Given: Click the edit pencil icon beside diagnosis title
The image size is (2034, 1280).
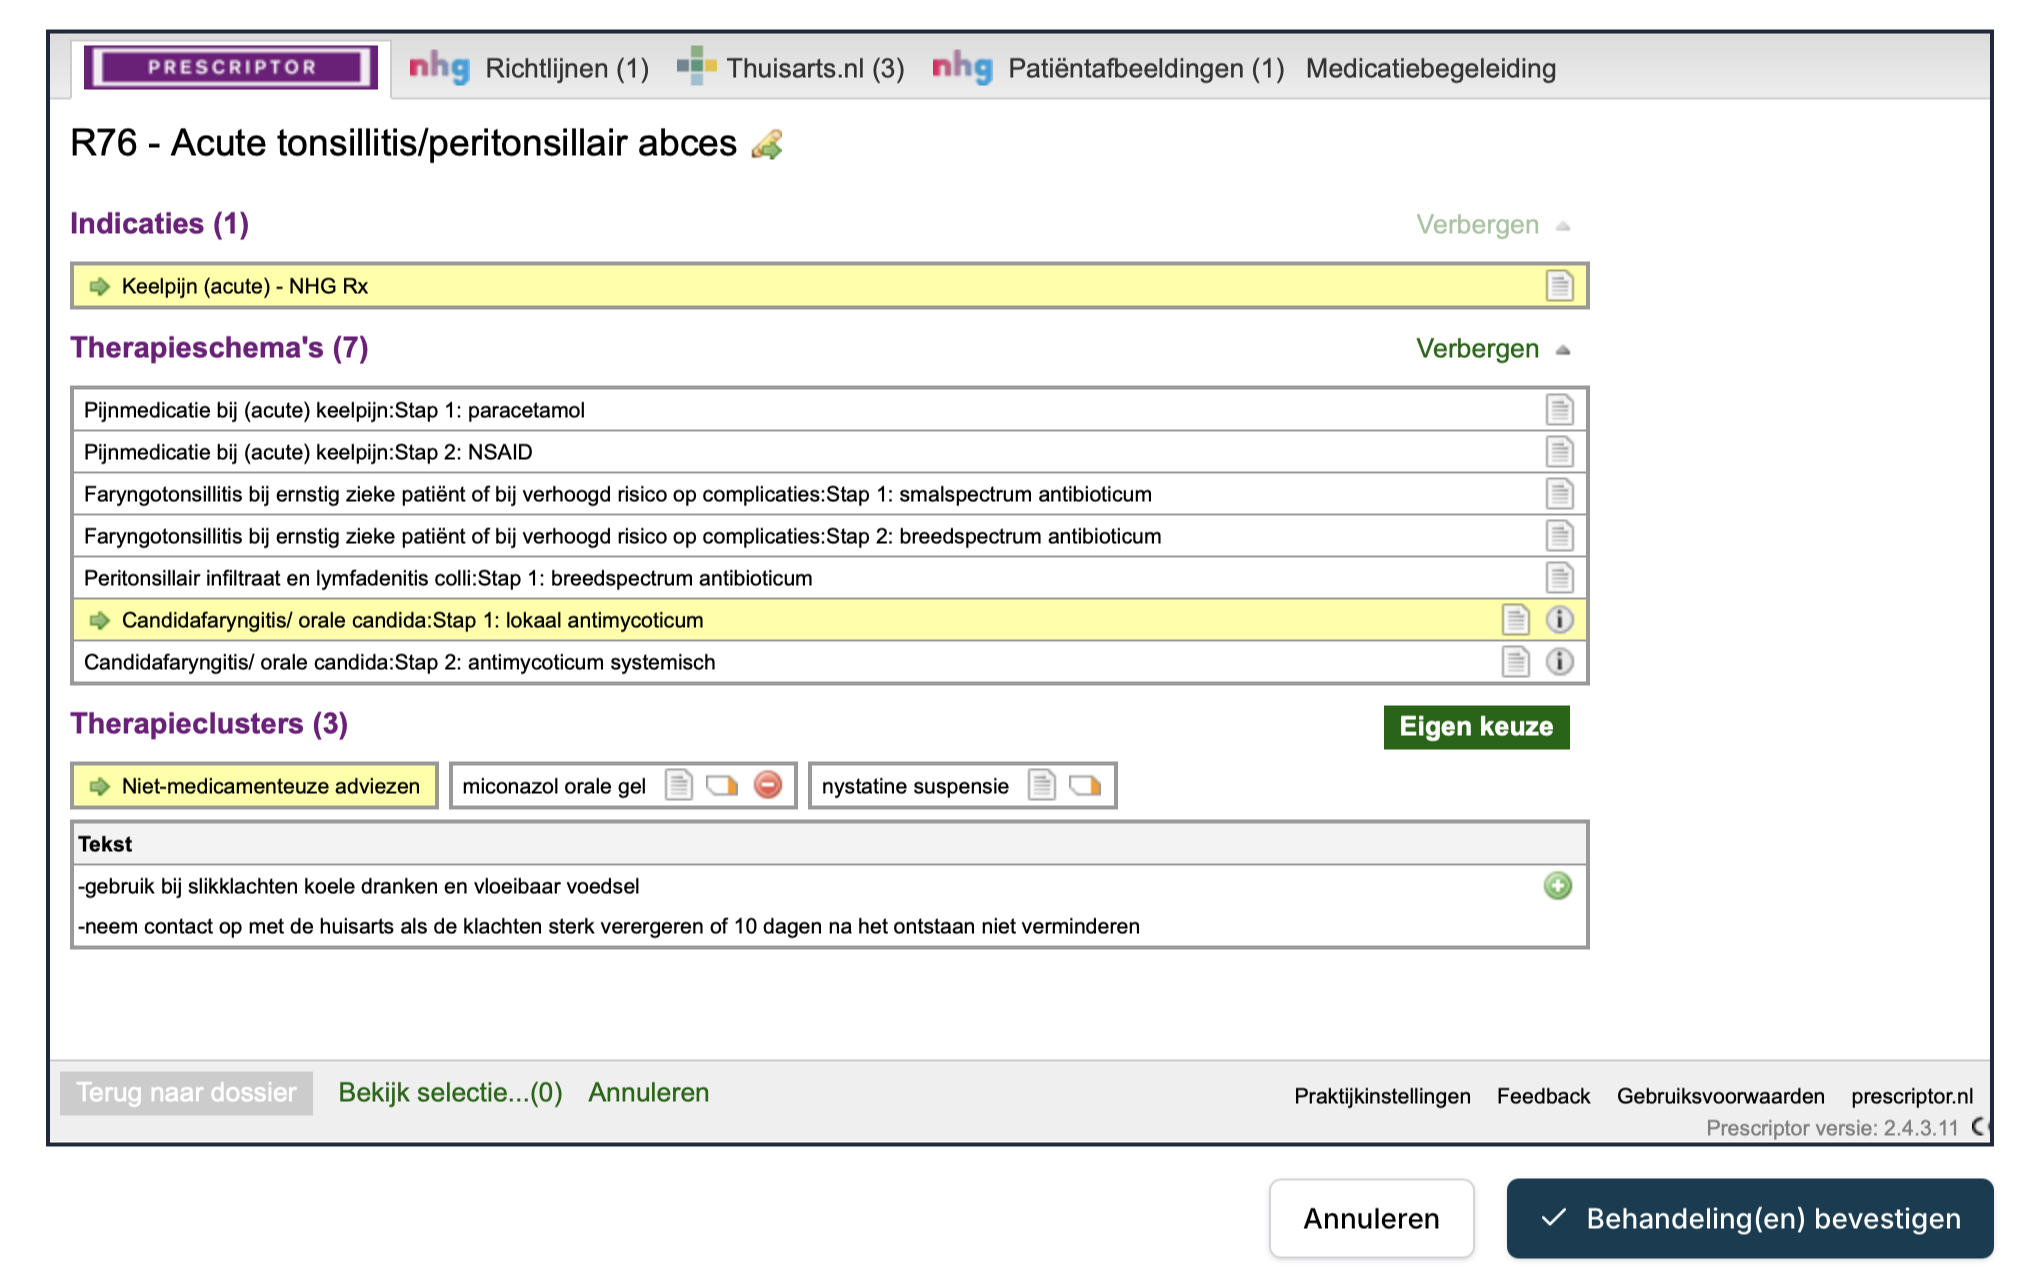Looking at the screenshot, I should (x=767, y=145).
